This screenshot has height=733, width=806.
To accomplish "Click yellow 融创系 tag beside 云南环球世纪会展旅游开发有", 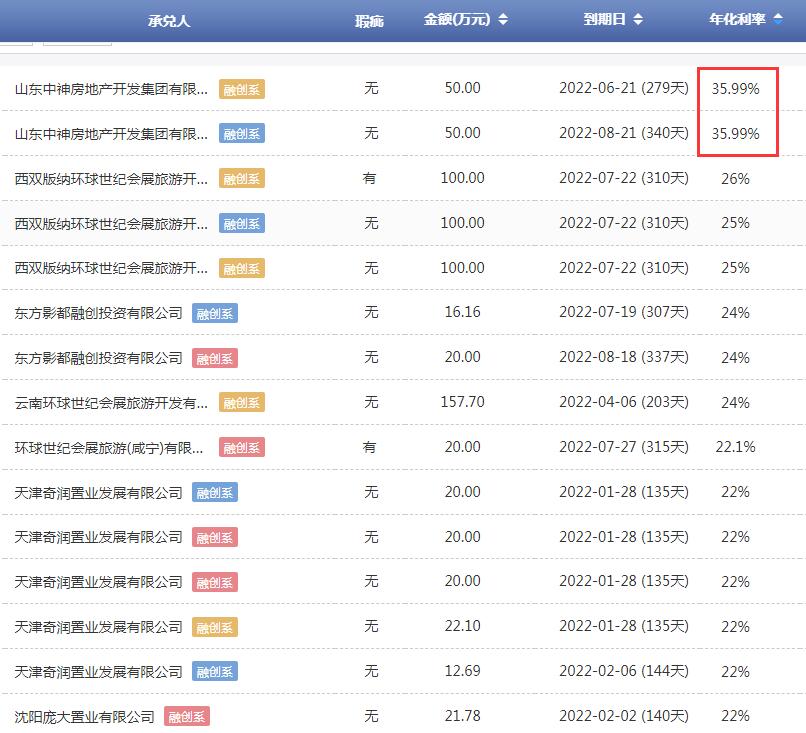I will tap(242, 402).
